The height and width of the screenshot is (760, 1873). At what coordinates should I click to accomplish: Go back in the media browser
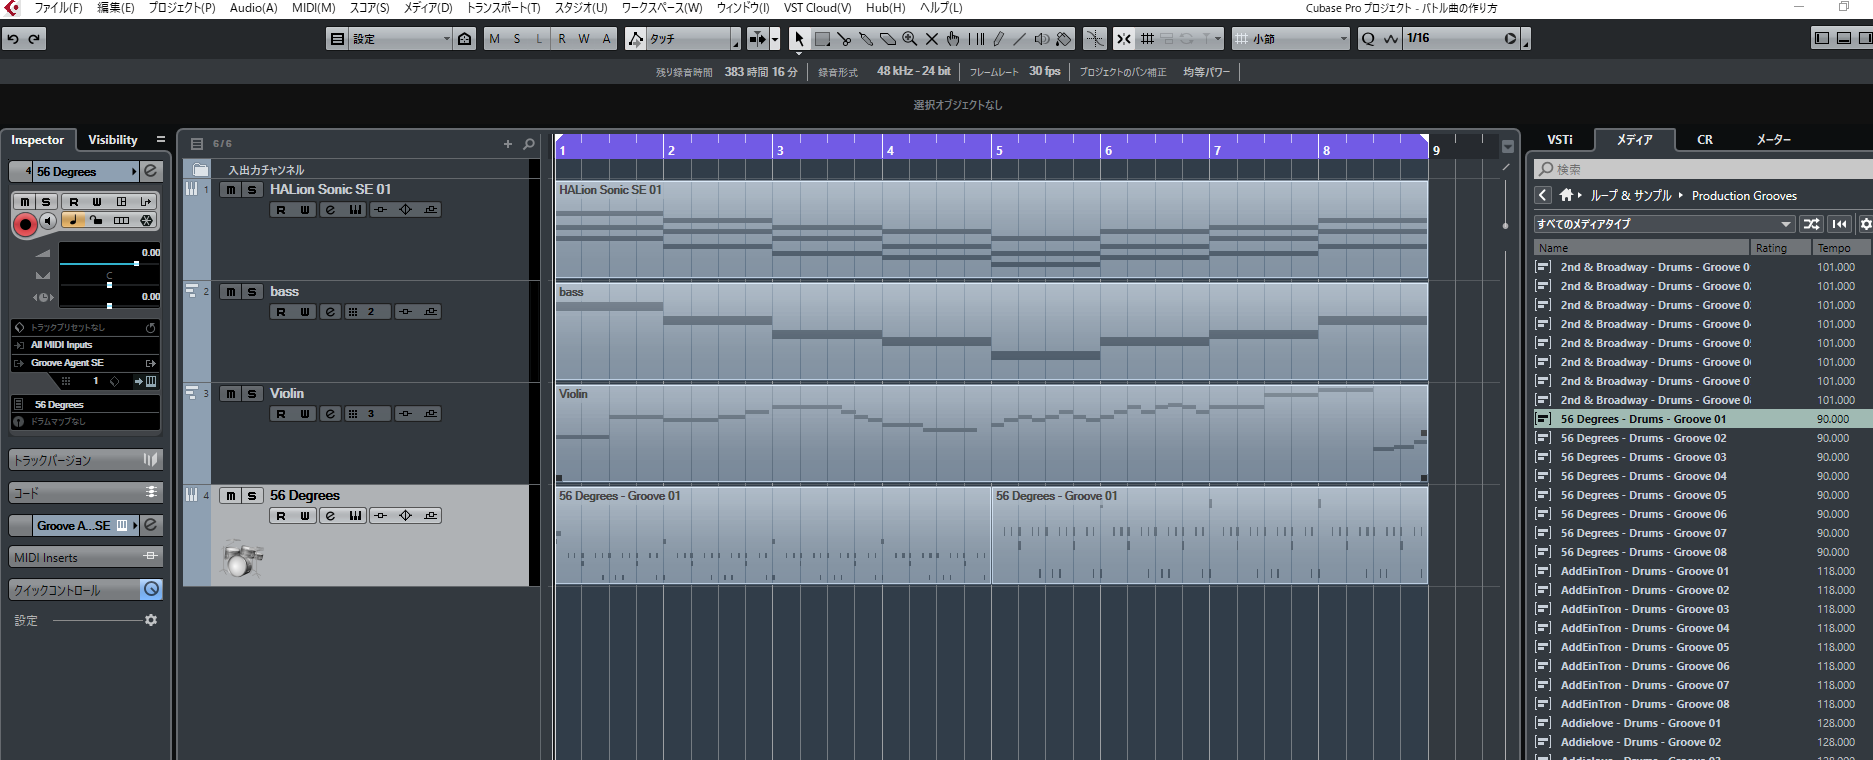(1543, 195)
